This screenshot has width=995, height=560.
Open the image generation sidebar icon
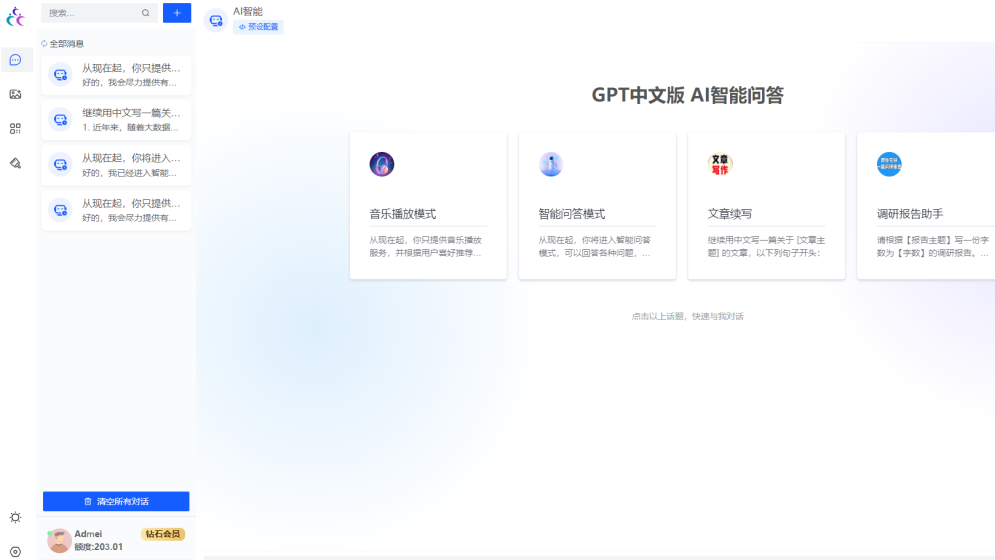coord(16,94)
